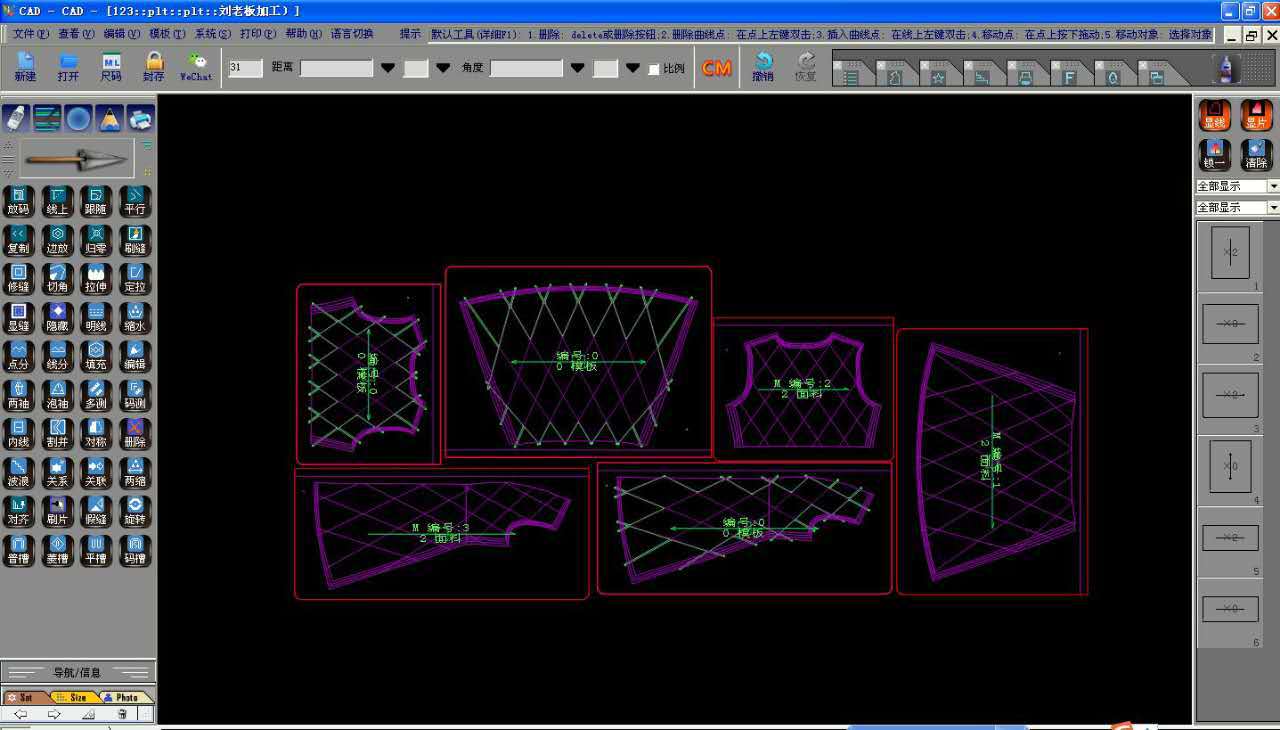Select the 填充 fill tool
This screenshot has height=730, width=1280.
pos(96,357)
